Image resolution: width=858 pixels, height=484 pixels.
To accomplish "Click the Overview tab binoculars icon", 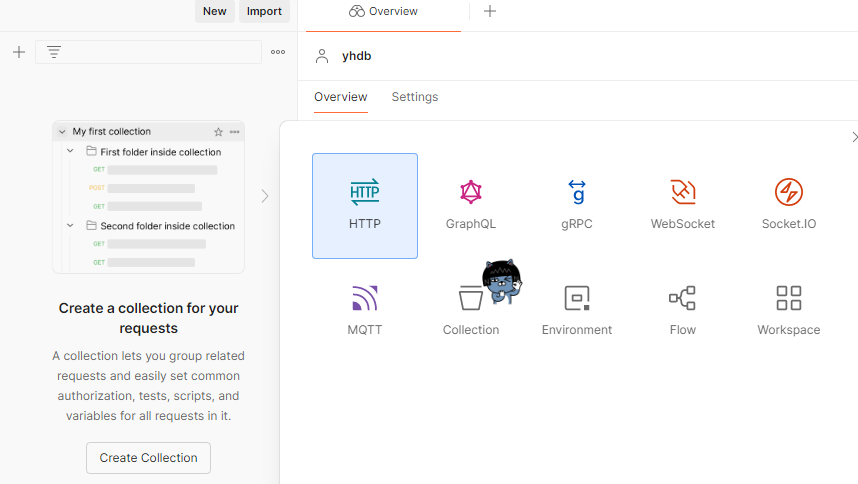I will (x=357, y=11).
